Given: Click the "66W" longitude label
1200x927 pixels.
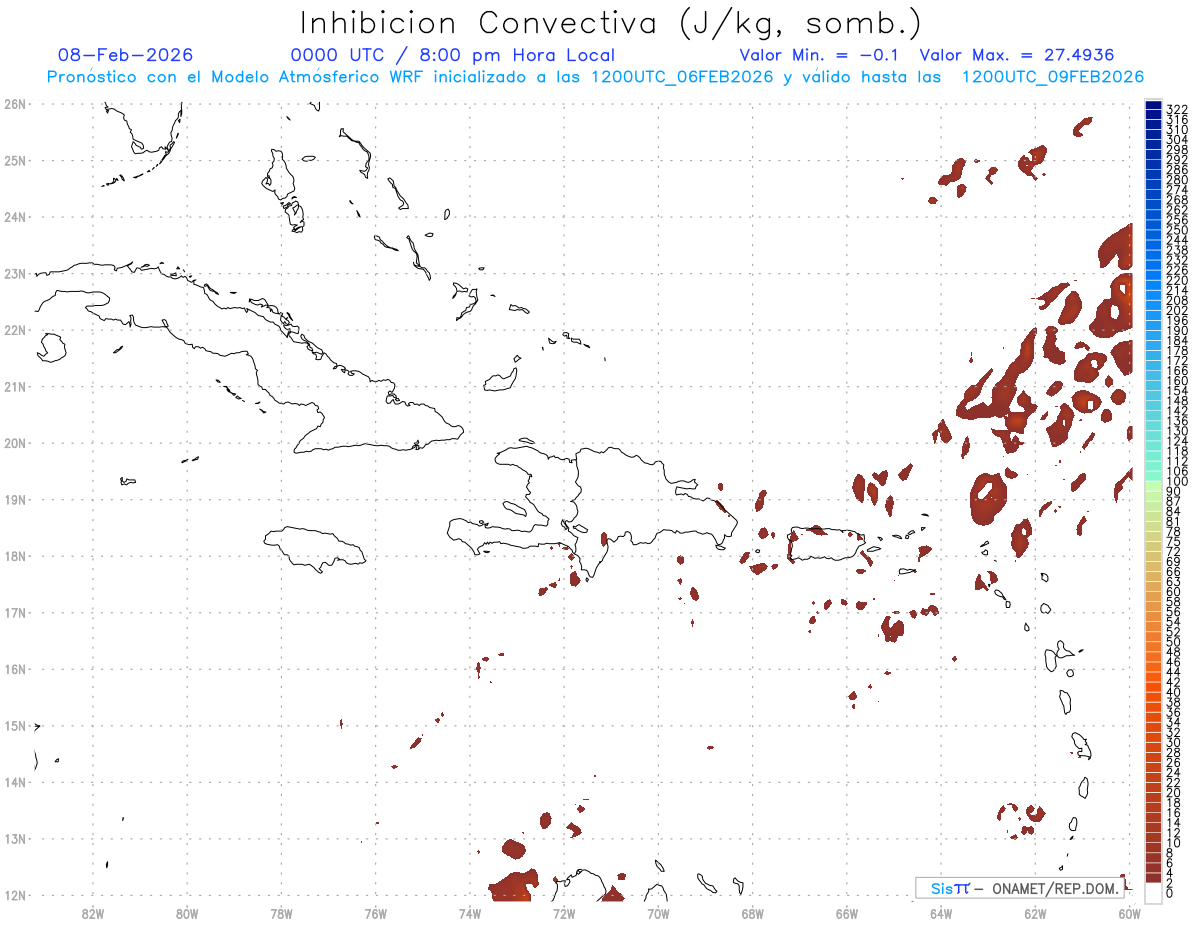Looking at the screenshot, I should pos(847,912).
